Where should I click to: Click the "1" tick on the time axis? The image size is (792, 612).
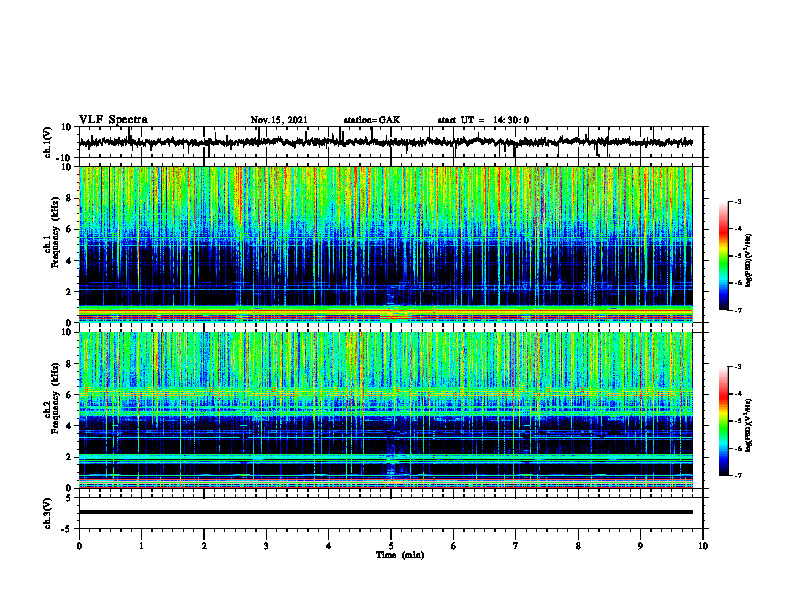tap(141, 546)
